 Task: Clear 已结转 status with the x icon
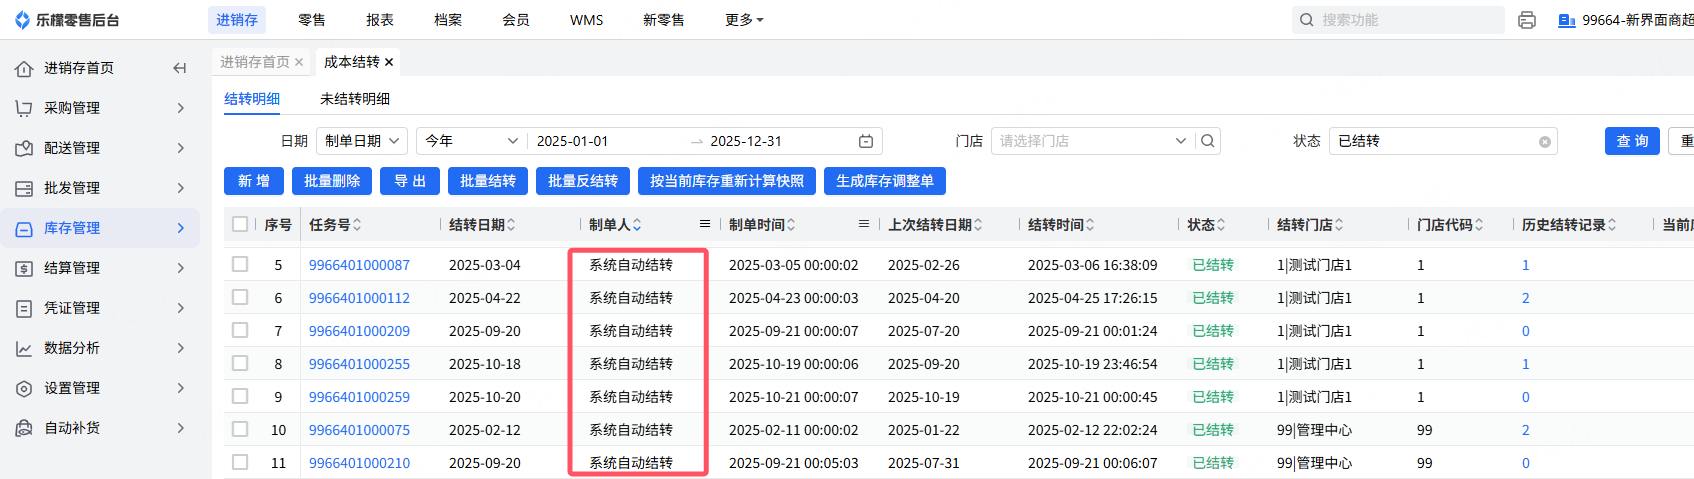[x=1545, y=142]
